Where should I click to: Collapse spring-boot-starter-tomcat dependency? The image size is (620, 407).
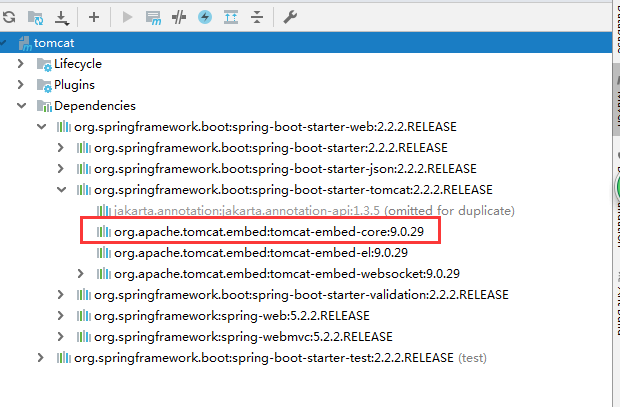point(62,189)
